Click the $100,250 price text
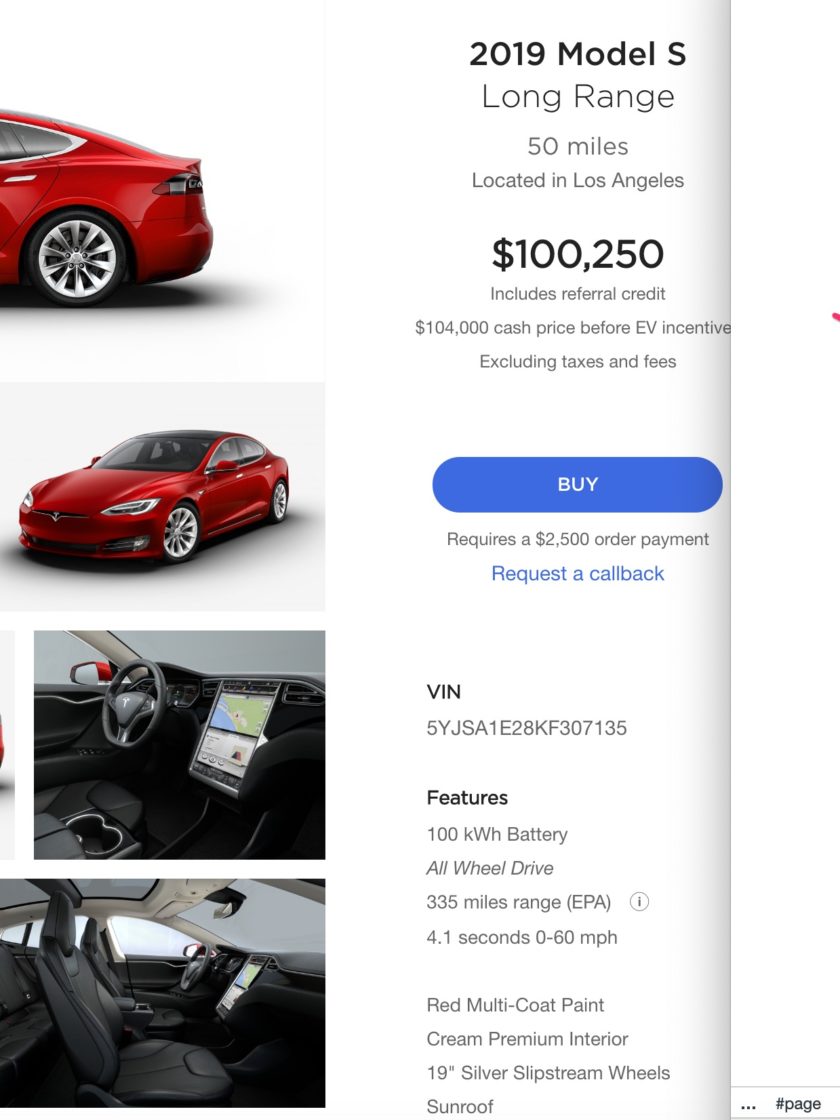Image resolution: width=840 pixels, height=1120 pixels. (x=577, y=254)
